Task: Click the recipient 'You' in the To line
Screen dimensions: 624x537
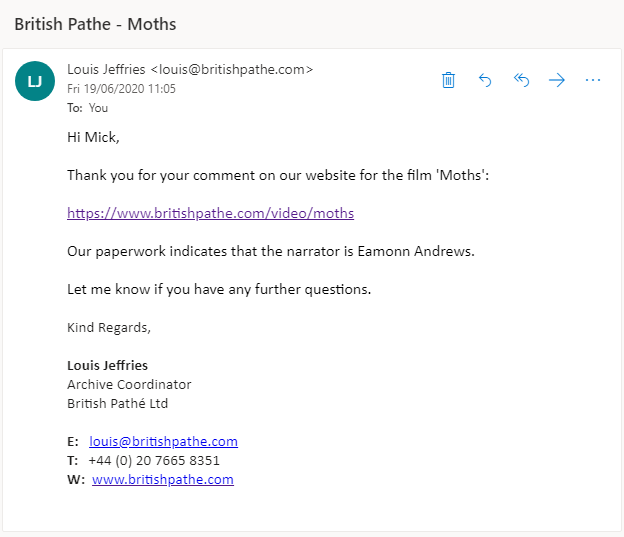Action: point(98,108)
